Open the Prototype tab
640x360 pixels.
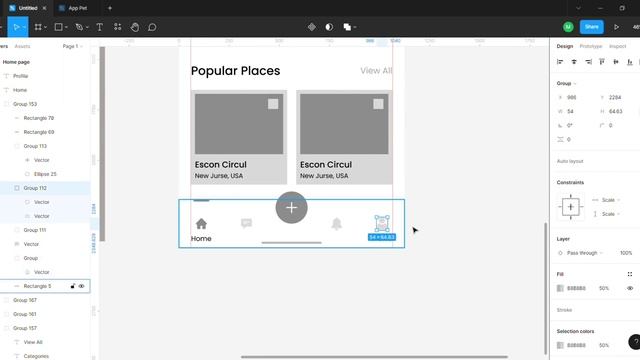coord(591,46)
